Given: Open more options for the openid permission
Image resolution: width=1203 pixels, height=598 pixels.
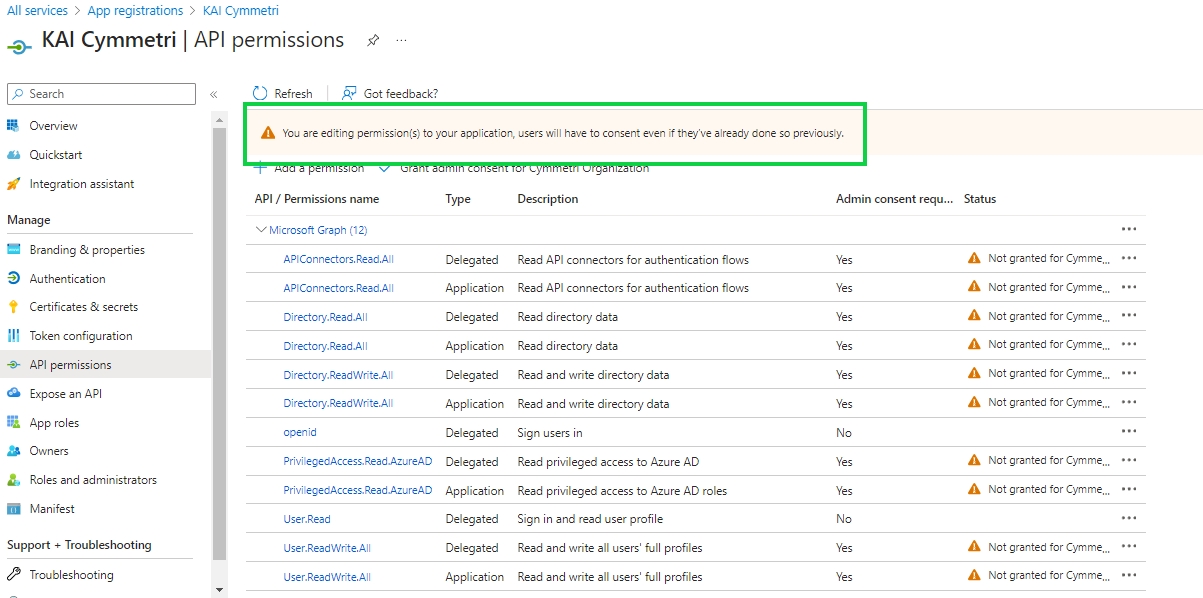Looking at the screenshot, I should [1129, 432].
